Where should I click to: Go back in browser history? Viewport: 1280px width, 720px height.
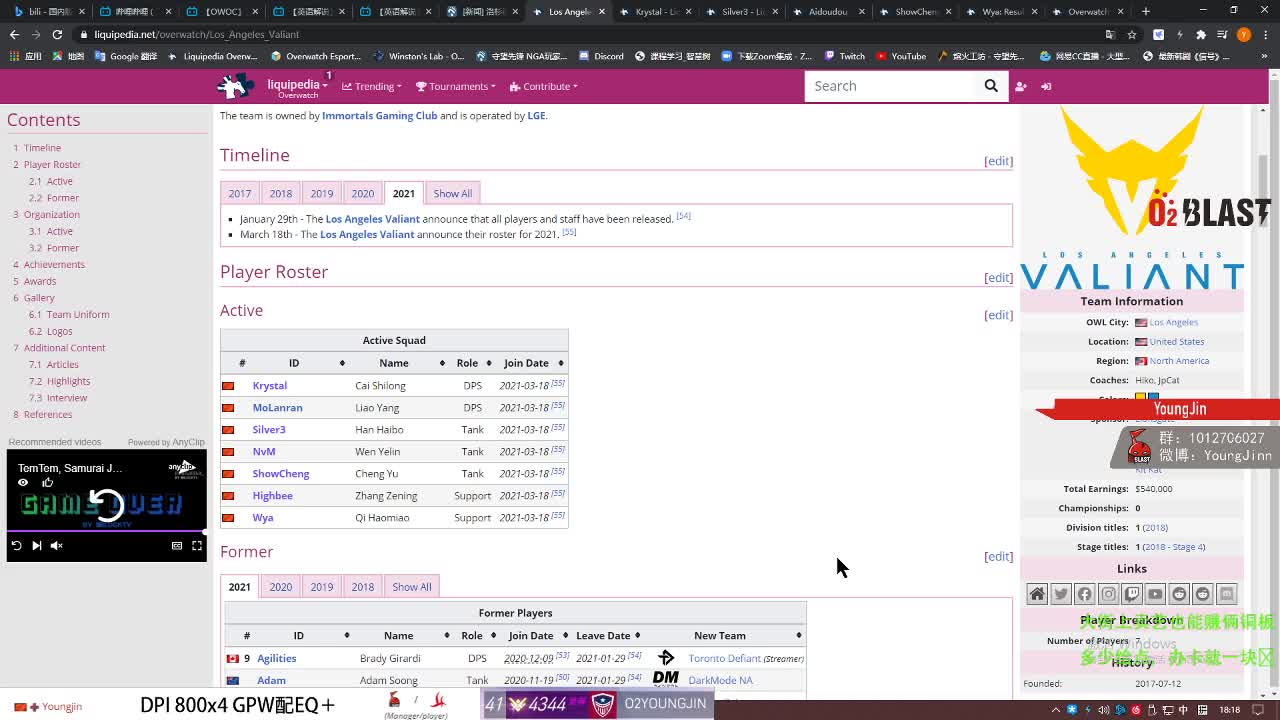coord(14,34)
